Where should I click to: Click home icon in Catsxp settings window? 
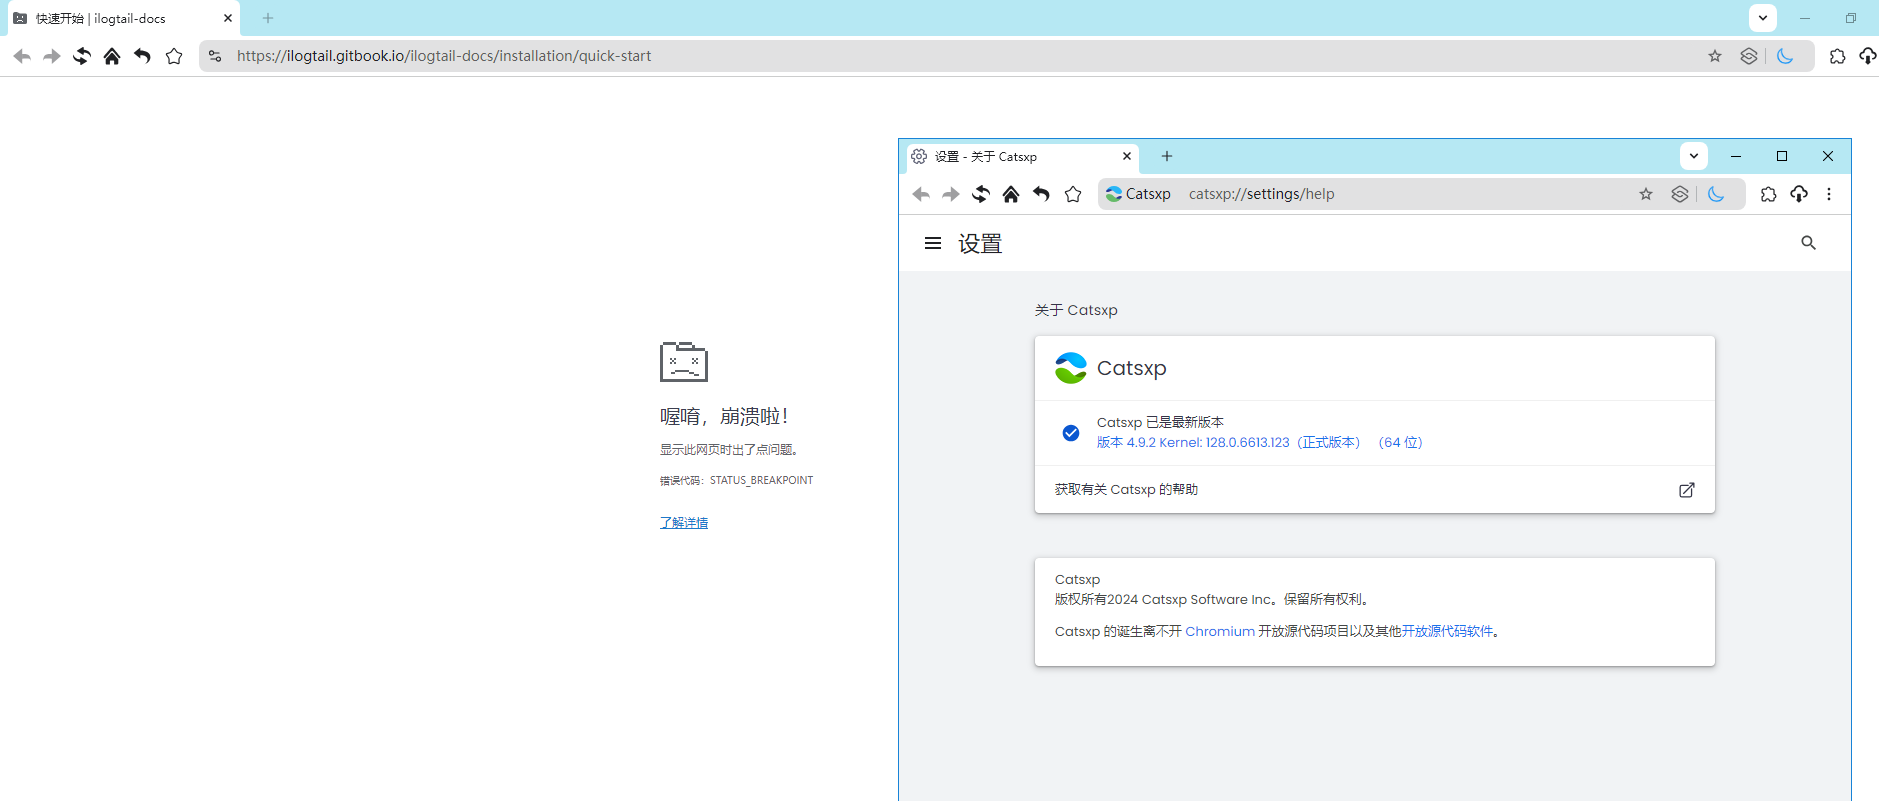pyautogui.click(x=1011, y=194)
